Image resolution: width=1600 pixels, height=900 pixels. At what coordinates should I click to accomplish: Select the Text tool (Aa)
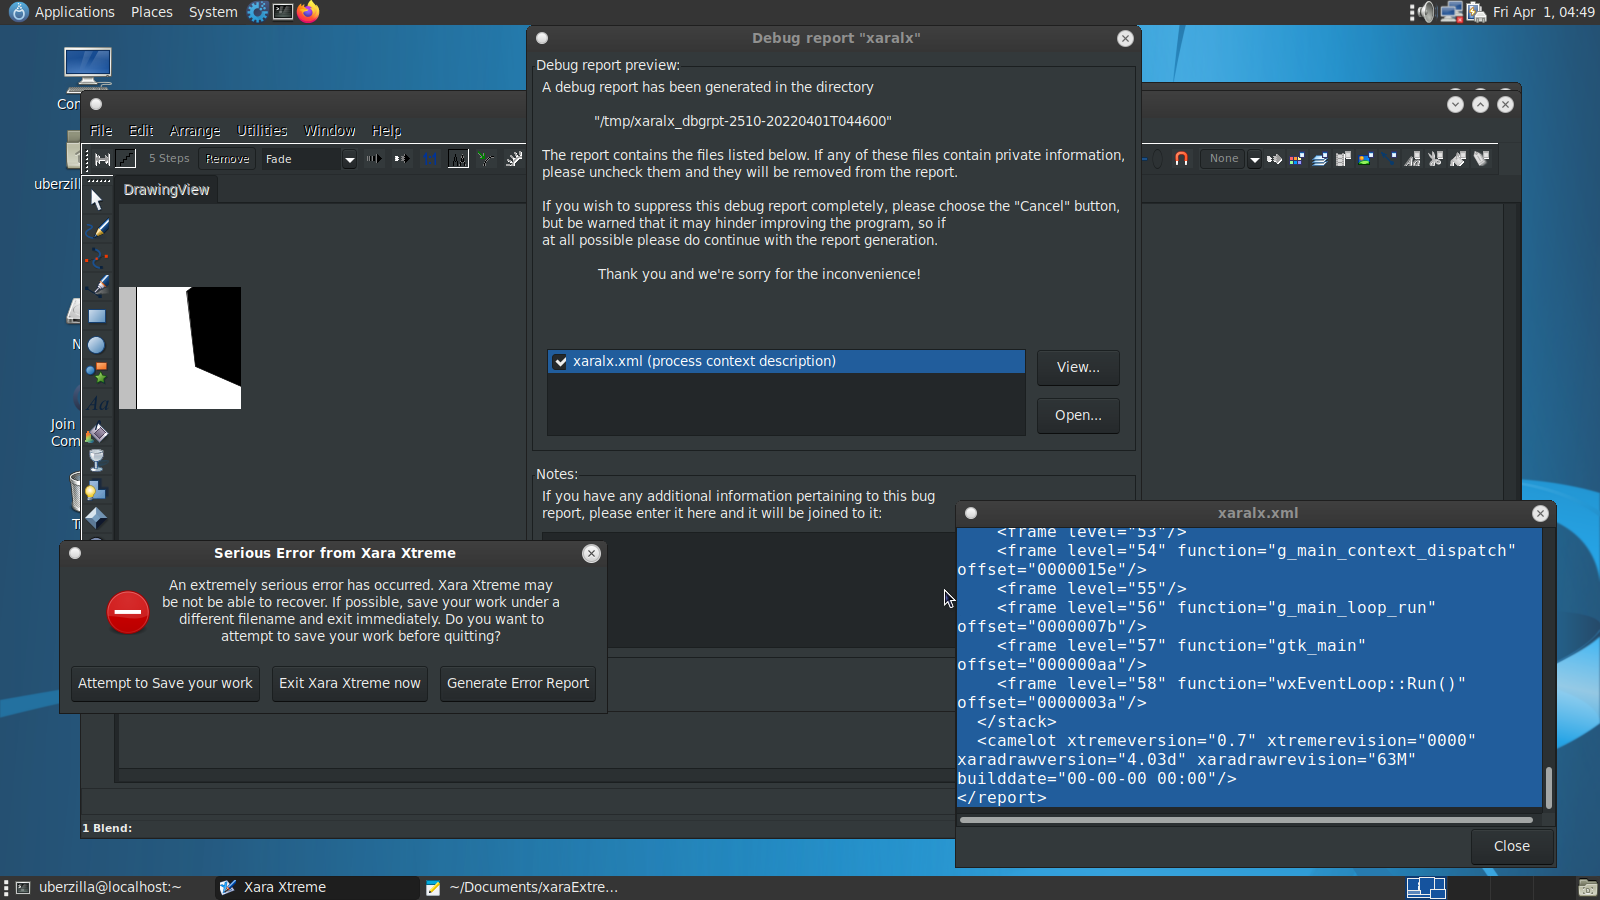97,403
